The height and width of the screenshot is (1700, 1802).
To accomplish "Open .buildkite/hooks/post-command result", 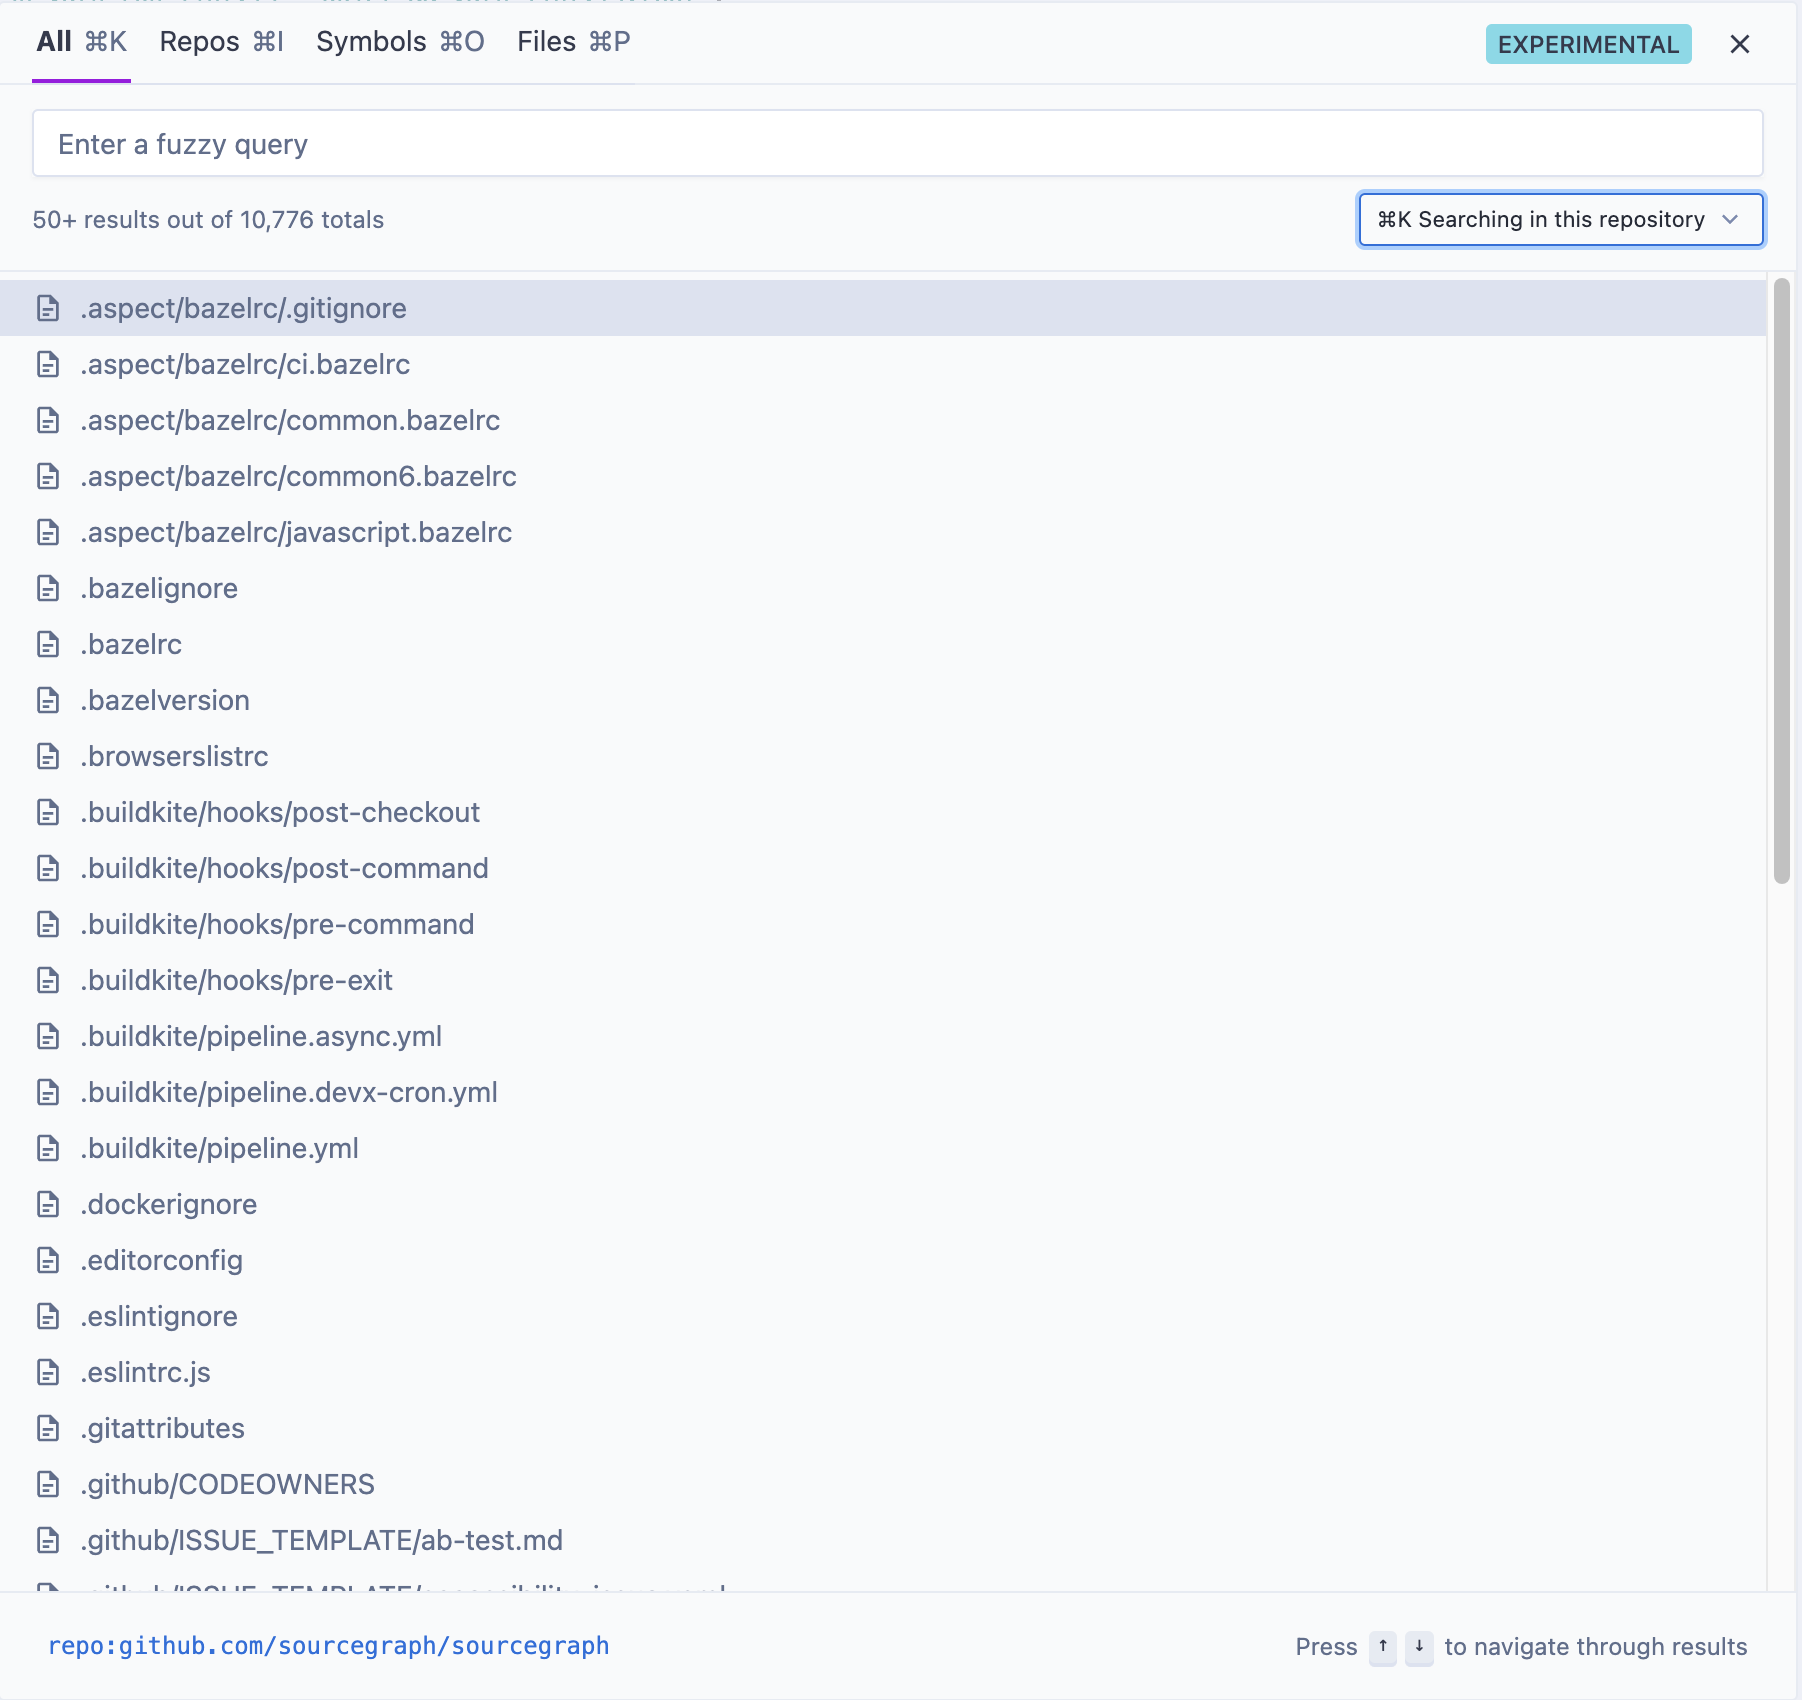I will (x=883, y=868).
